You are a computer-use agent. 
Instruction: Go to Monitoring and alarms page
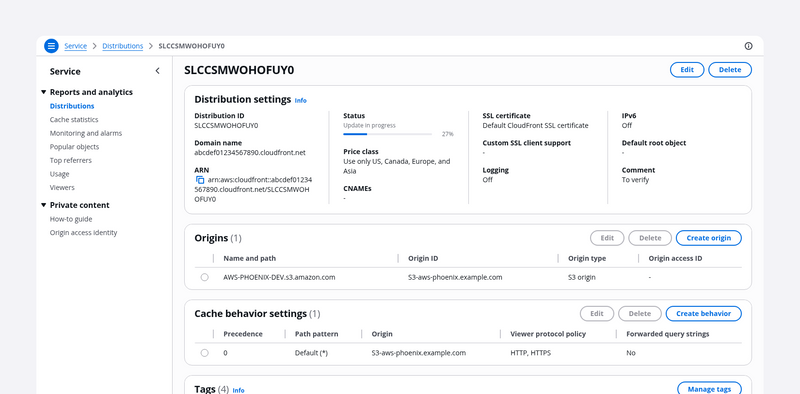pos(86,133)
